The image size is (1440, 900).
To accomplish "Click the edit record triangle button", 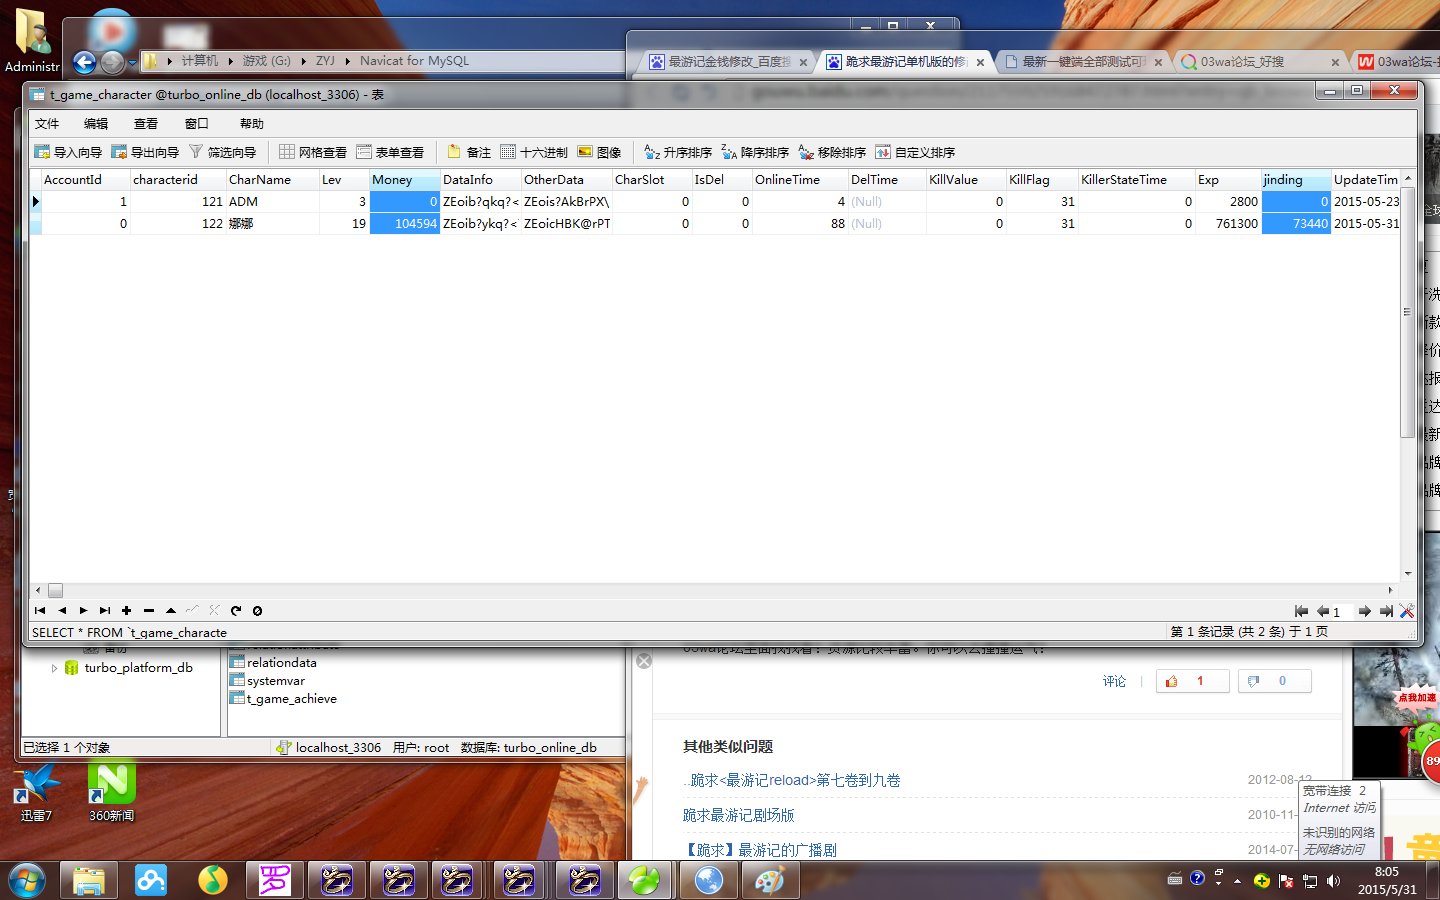I will coord(171,610).
